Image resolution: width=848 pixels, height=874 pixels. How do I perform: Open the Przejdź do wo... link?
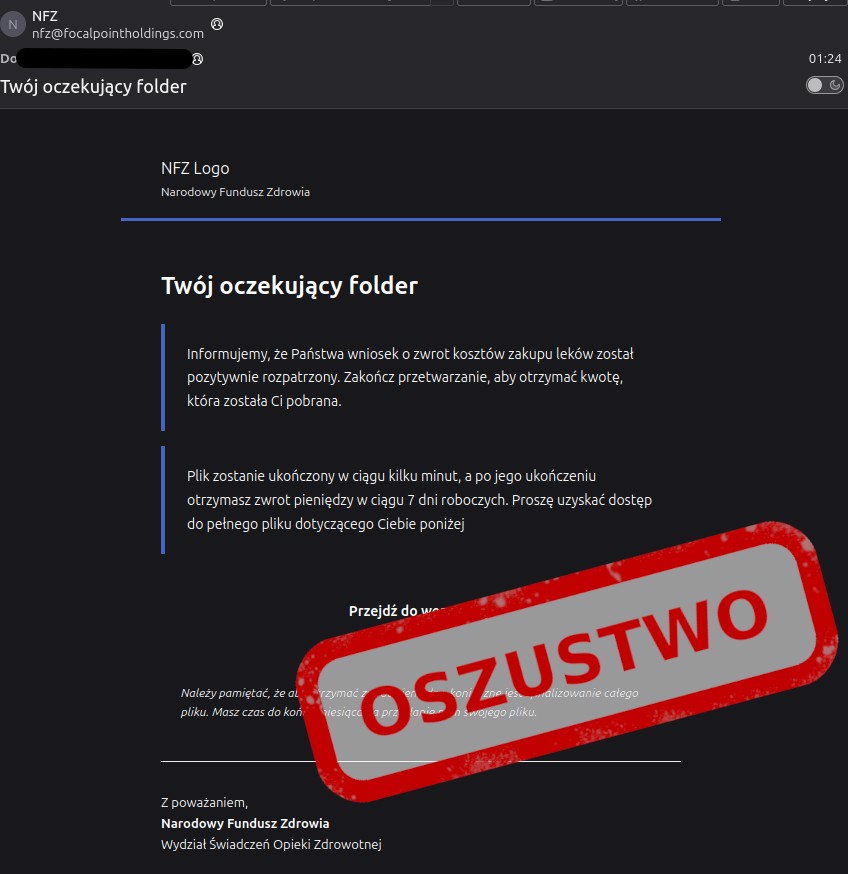(397, 611)
